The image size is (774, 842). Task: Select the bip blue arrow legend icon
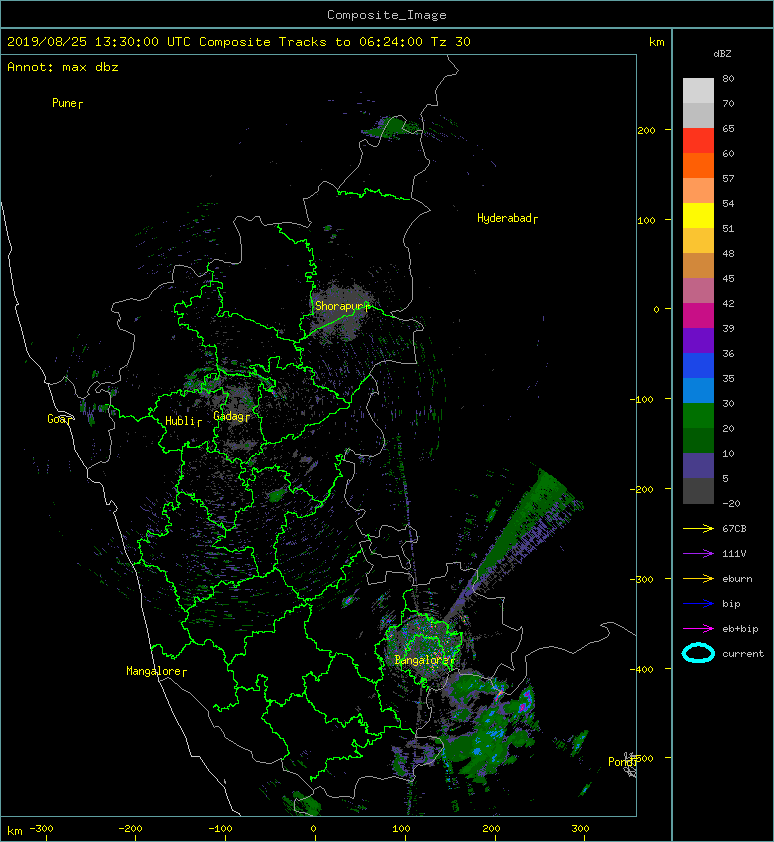click(x=698, y=604)
